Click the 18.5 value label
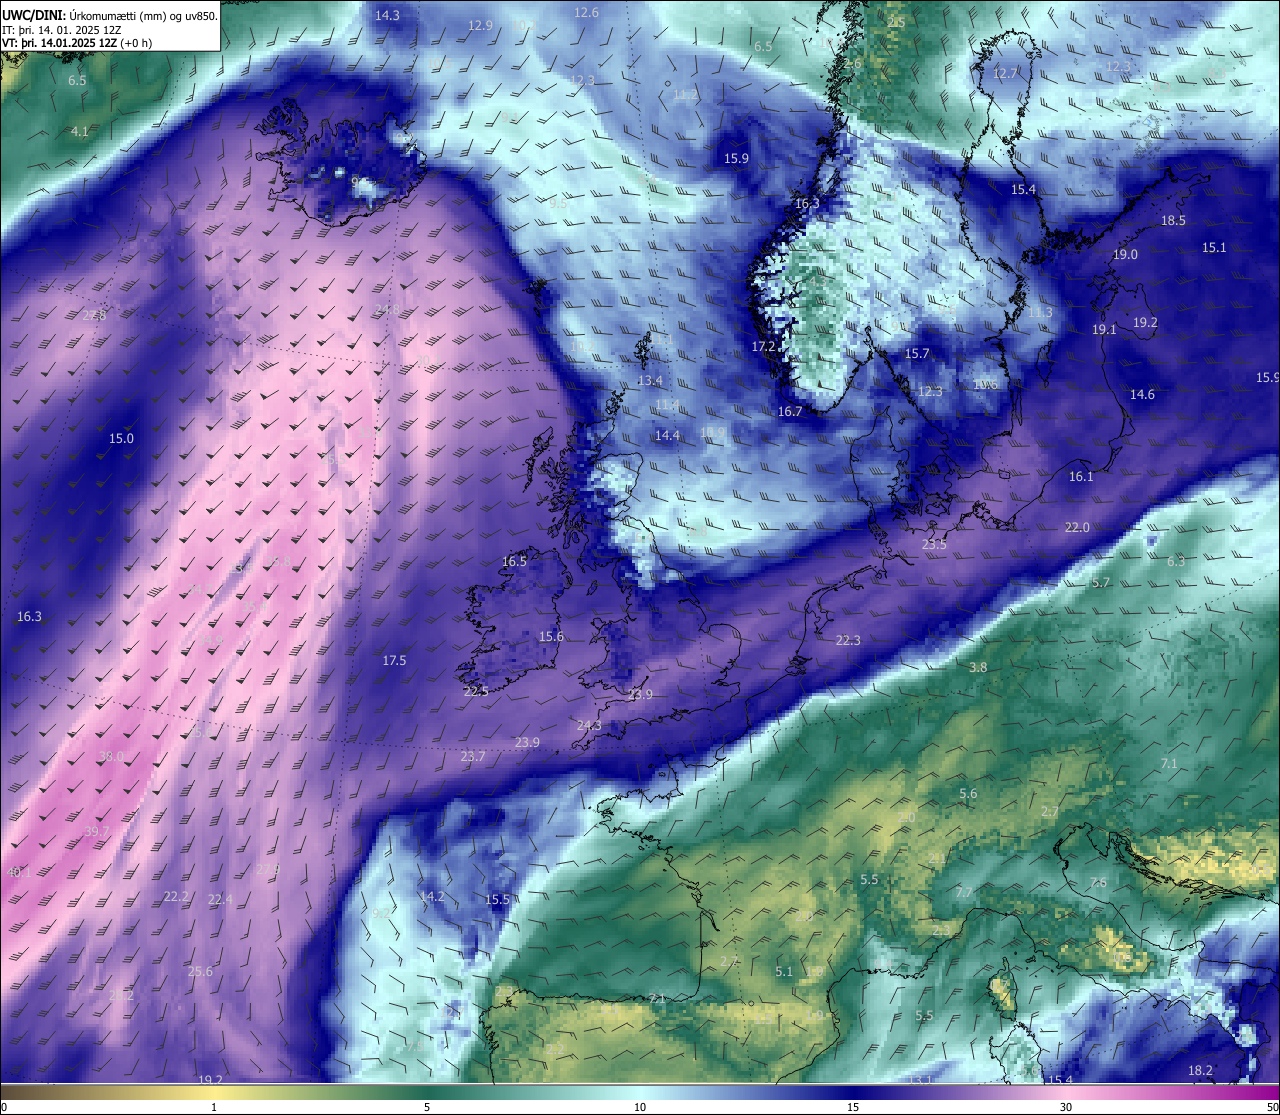Viewport: 1280px width, 1115px height. point(1173,220)
